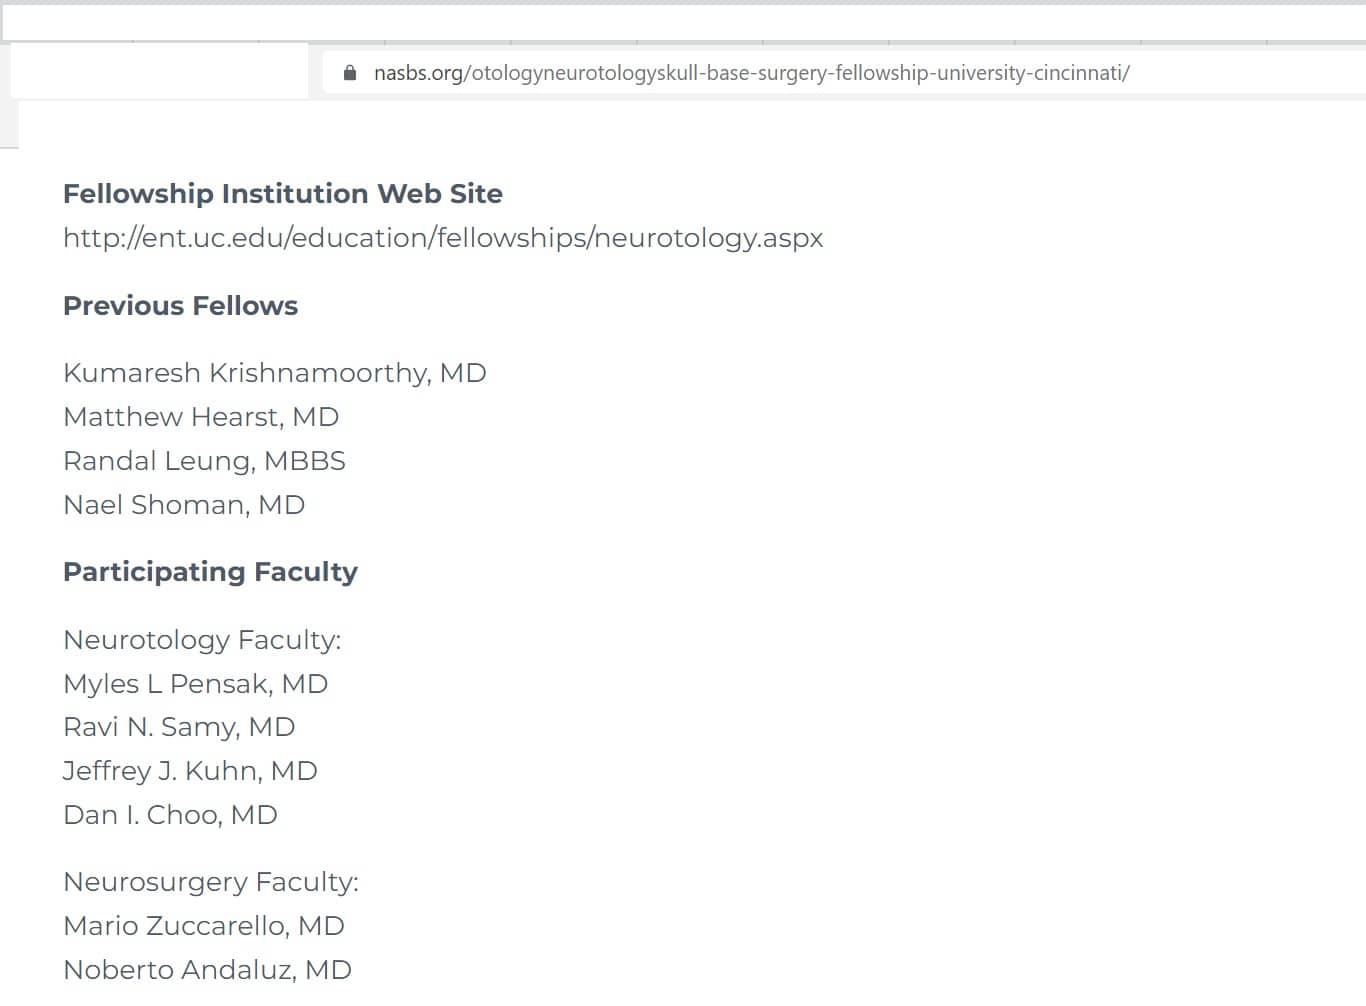The height and width of the screenshot is (1006, 1366).
Task: Click on Myles L Pensak, MD
Action: pos(196,684)
